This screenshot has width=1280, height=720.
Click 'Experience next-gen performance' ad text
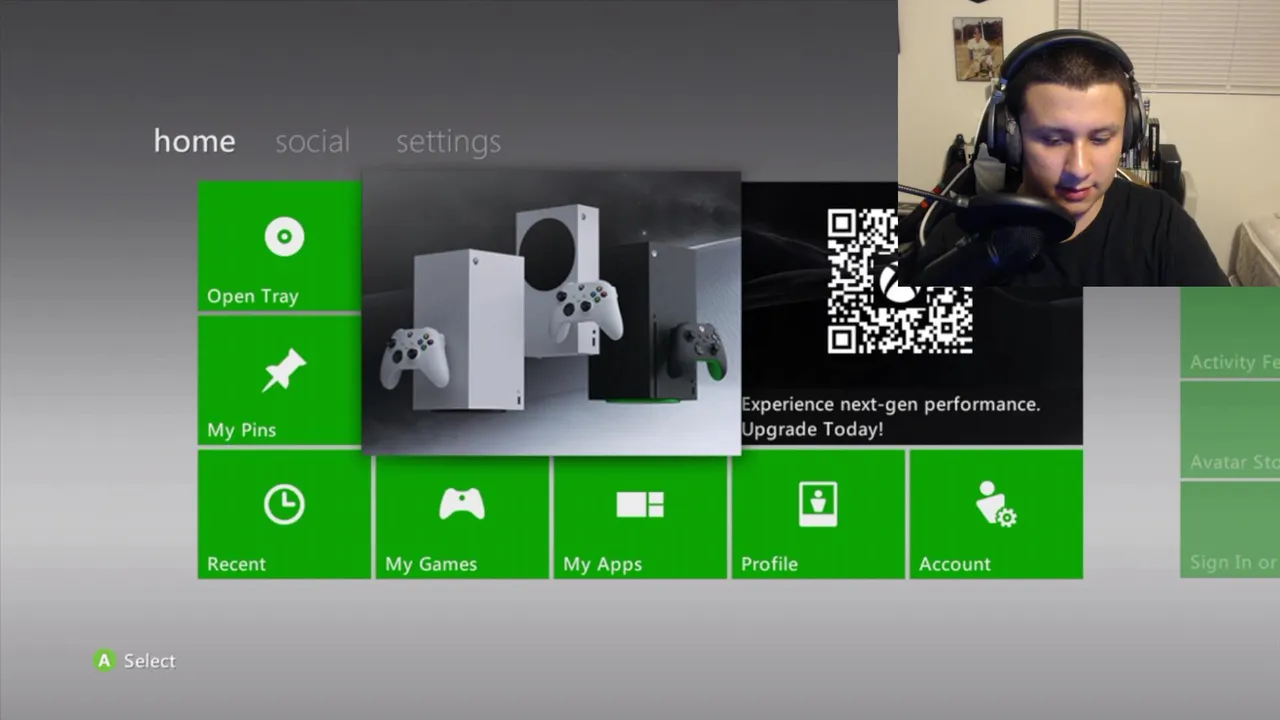pyautogui.click(x=890, y=404)
